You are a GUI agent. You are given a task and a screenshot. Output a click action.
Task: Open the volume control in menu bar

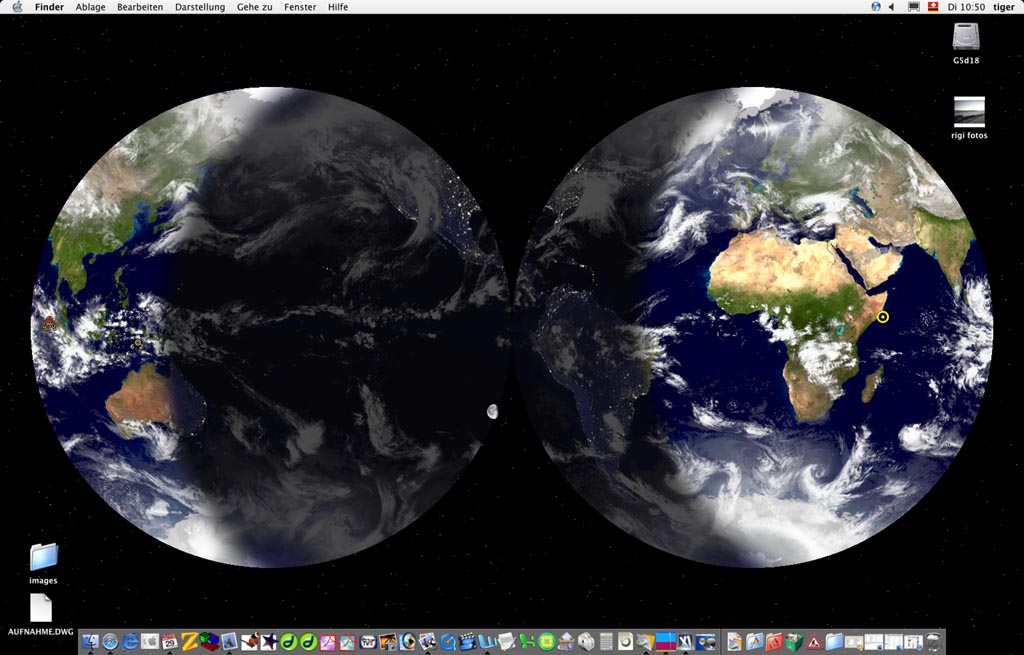tap(892, 7)
